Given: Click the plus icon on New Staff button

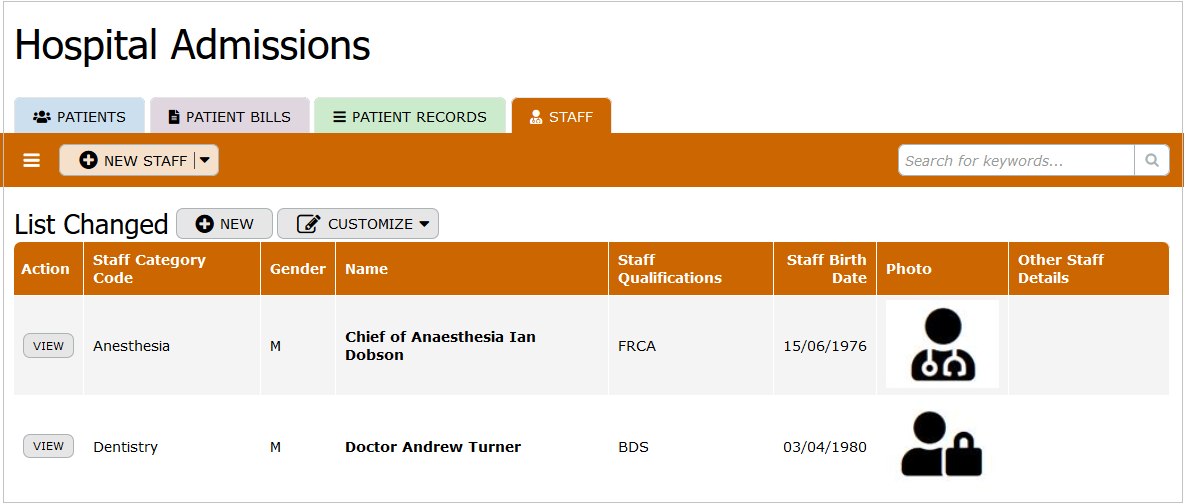Looking at the screenshot, I should (x=89, y=160).
